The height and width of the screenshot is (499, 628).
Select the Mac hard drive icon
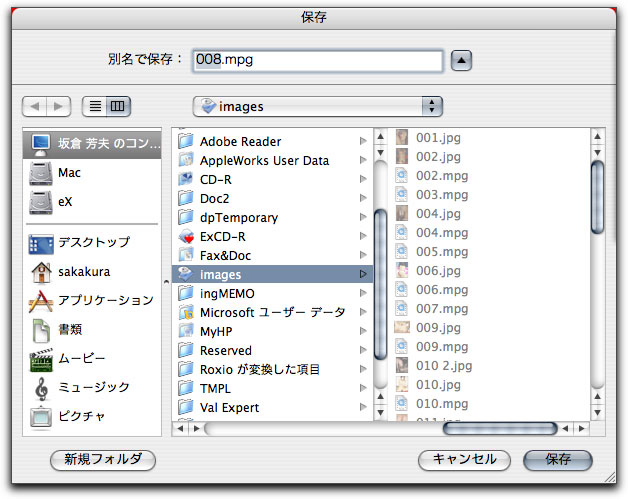tap(41, 173)
